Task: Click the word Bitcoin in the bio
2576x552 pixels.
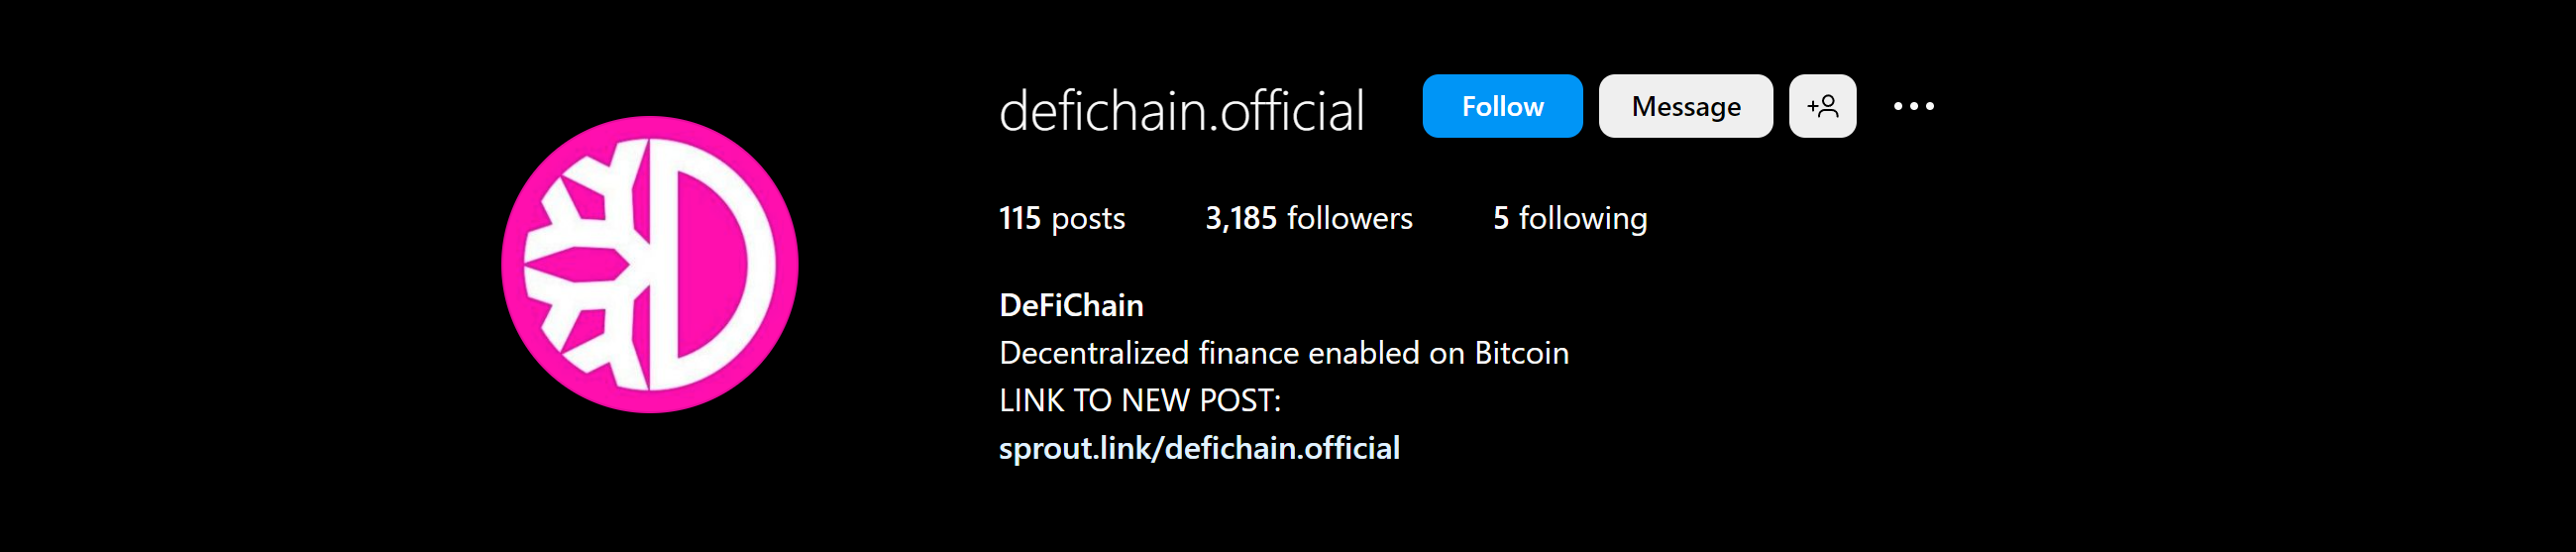Action: 1521,353
